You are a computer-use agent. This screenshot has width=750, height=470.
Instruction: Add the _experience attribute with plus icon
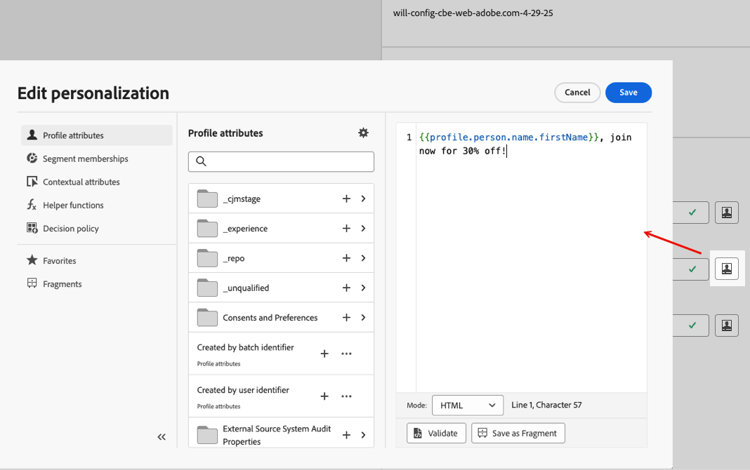click(x=346, y=229)
